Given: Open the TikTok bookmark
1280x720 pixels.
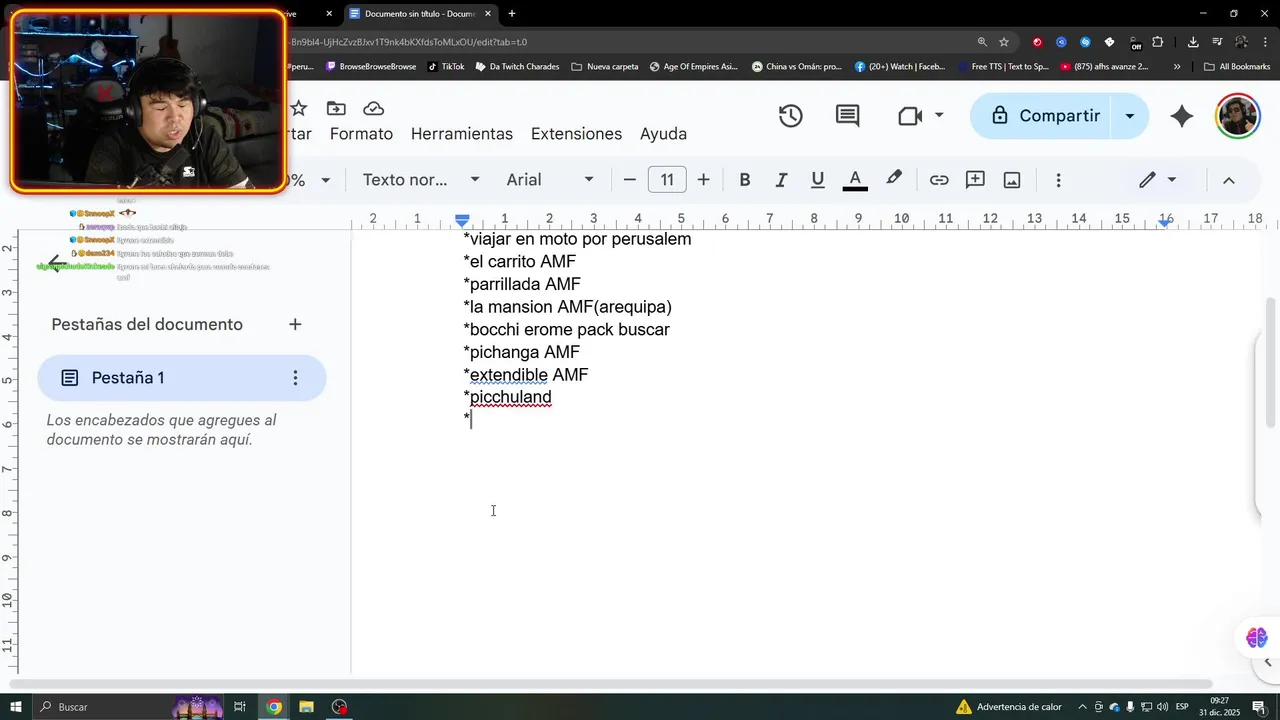Looking at the screenshot, I should point(446,67).
